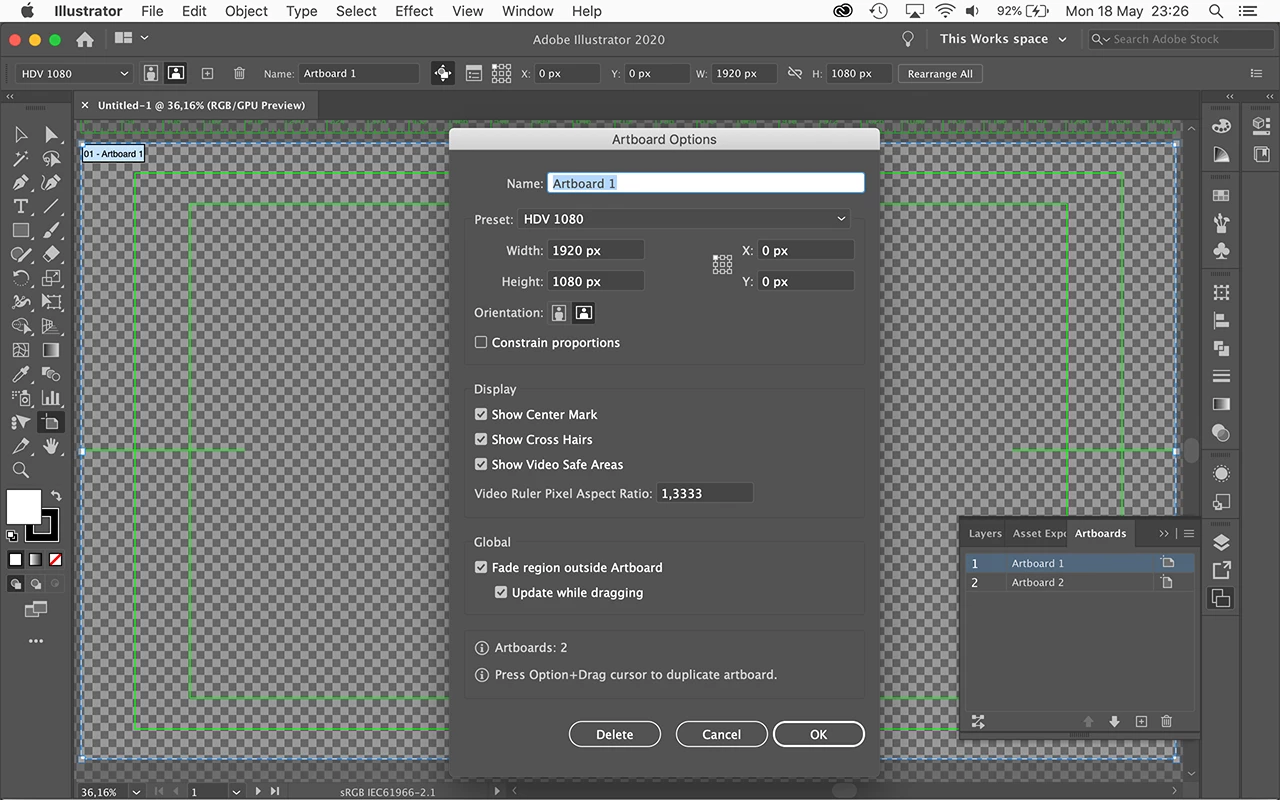1280x800 pixels.
Task: Toggle Fade region outside Artboard
Action: (x=481, y=567)
